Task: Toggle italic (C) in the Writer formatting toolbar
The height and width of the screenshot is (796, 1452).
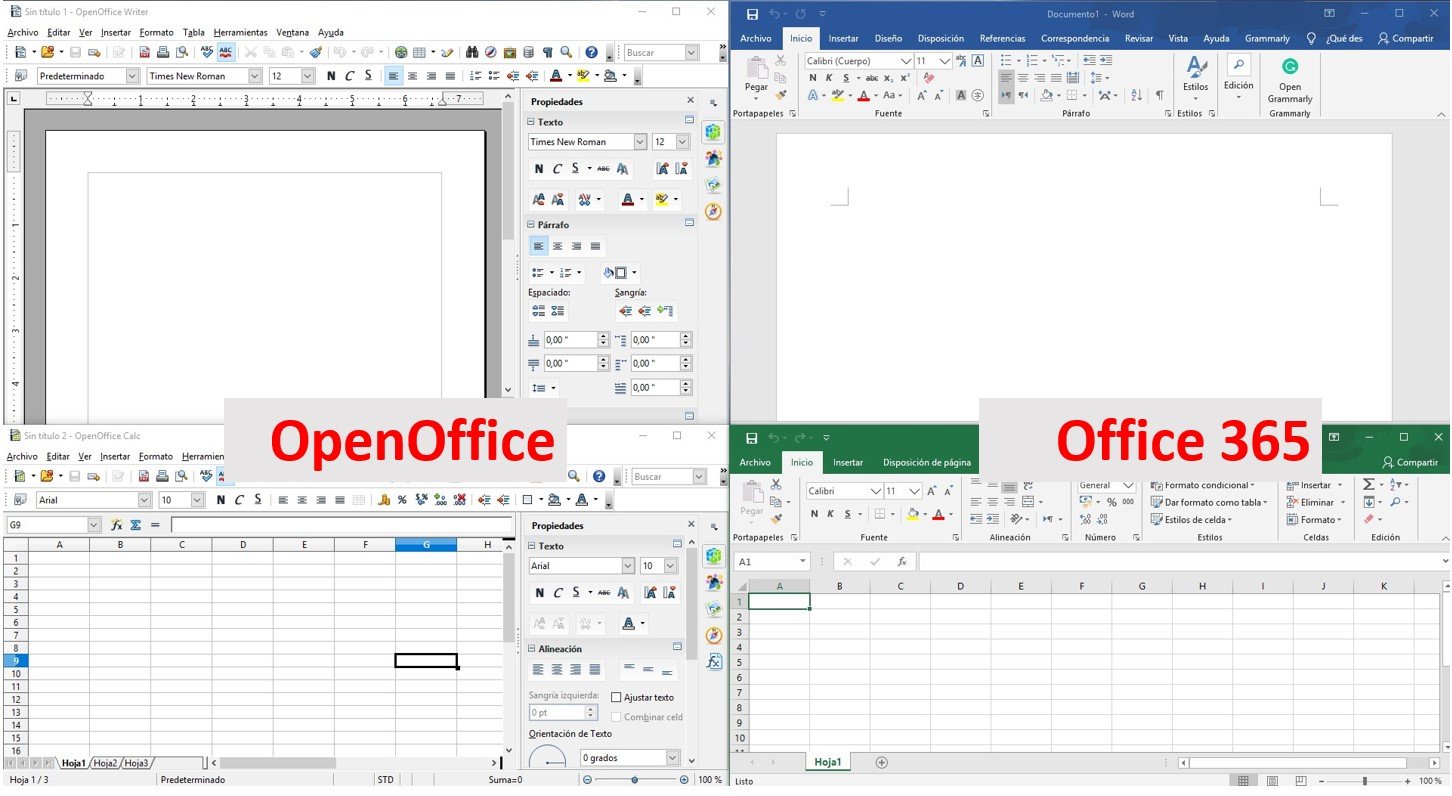Action: point(350,76)
